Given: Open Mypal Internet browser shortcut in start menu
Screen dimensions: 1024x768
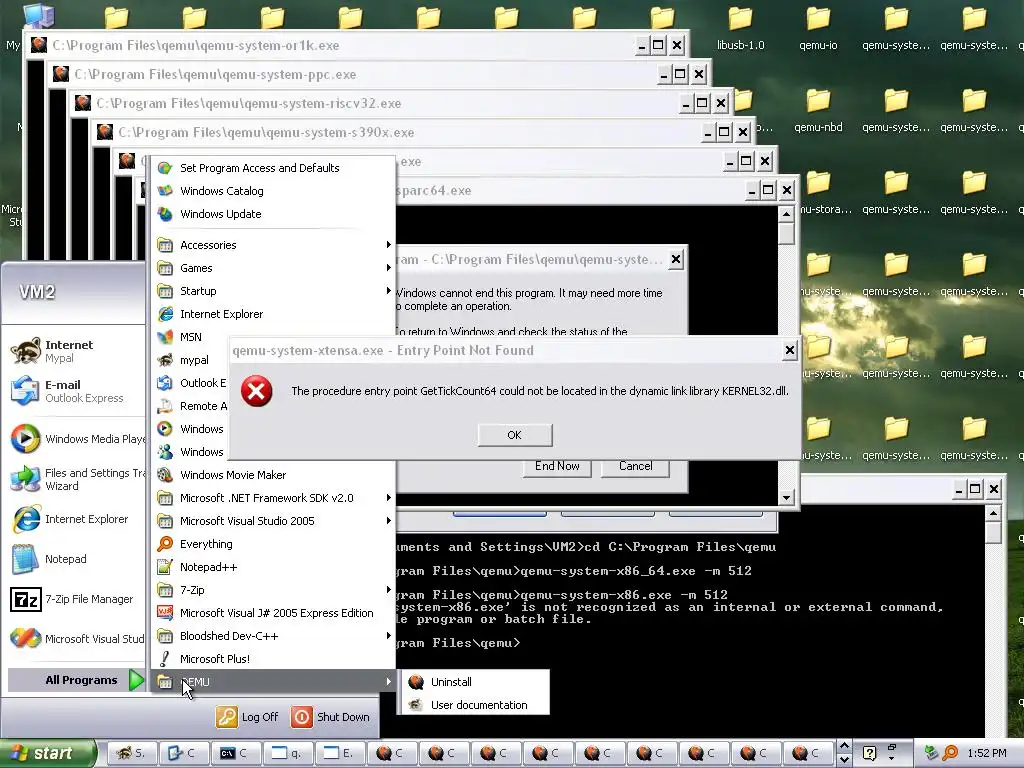Looking at the screenshot, I should 73,351.
